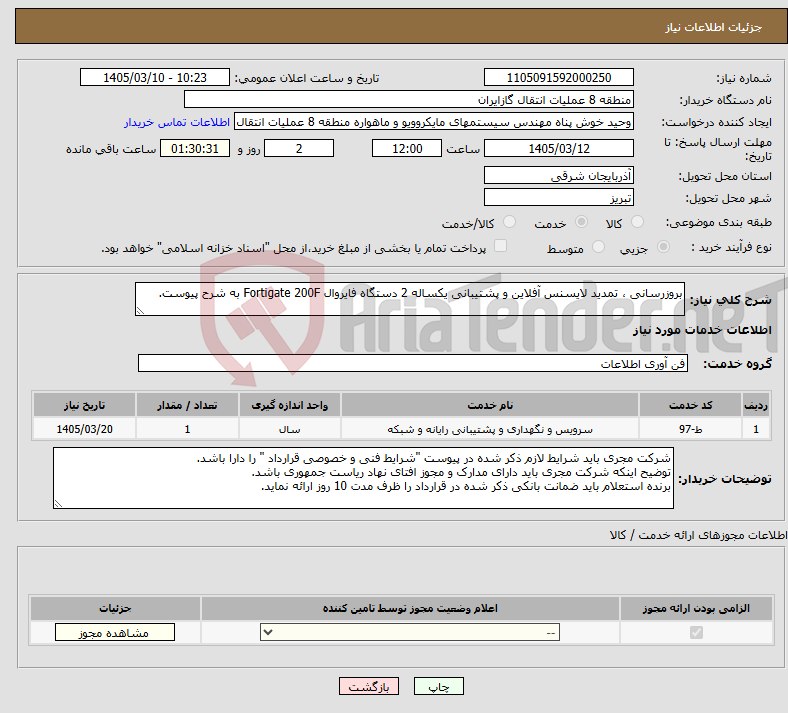Image resolution: width=788 pixels, height=713 pixels.
Task: Click the جزئیات column header
Action: tap(115, 608)
